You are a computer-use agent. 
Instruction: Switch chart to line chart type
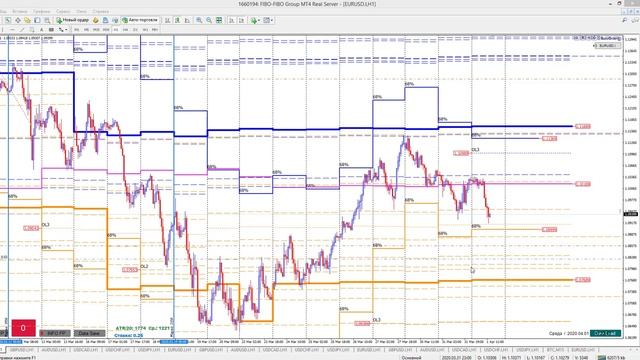pyautogui.click(x=187, y=20)
